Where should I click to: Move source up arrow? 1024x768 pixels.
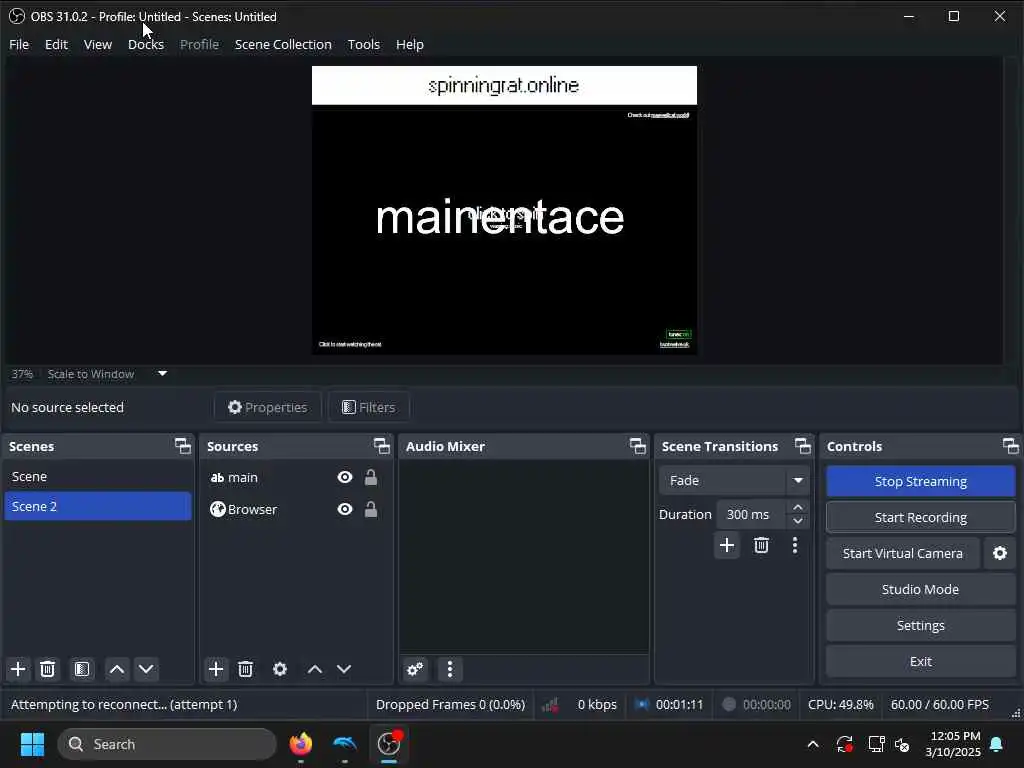coord(315,669)
